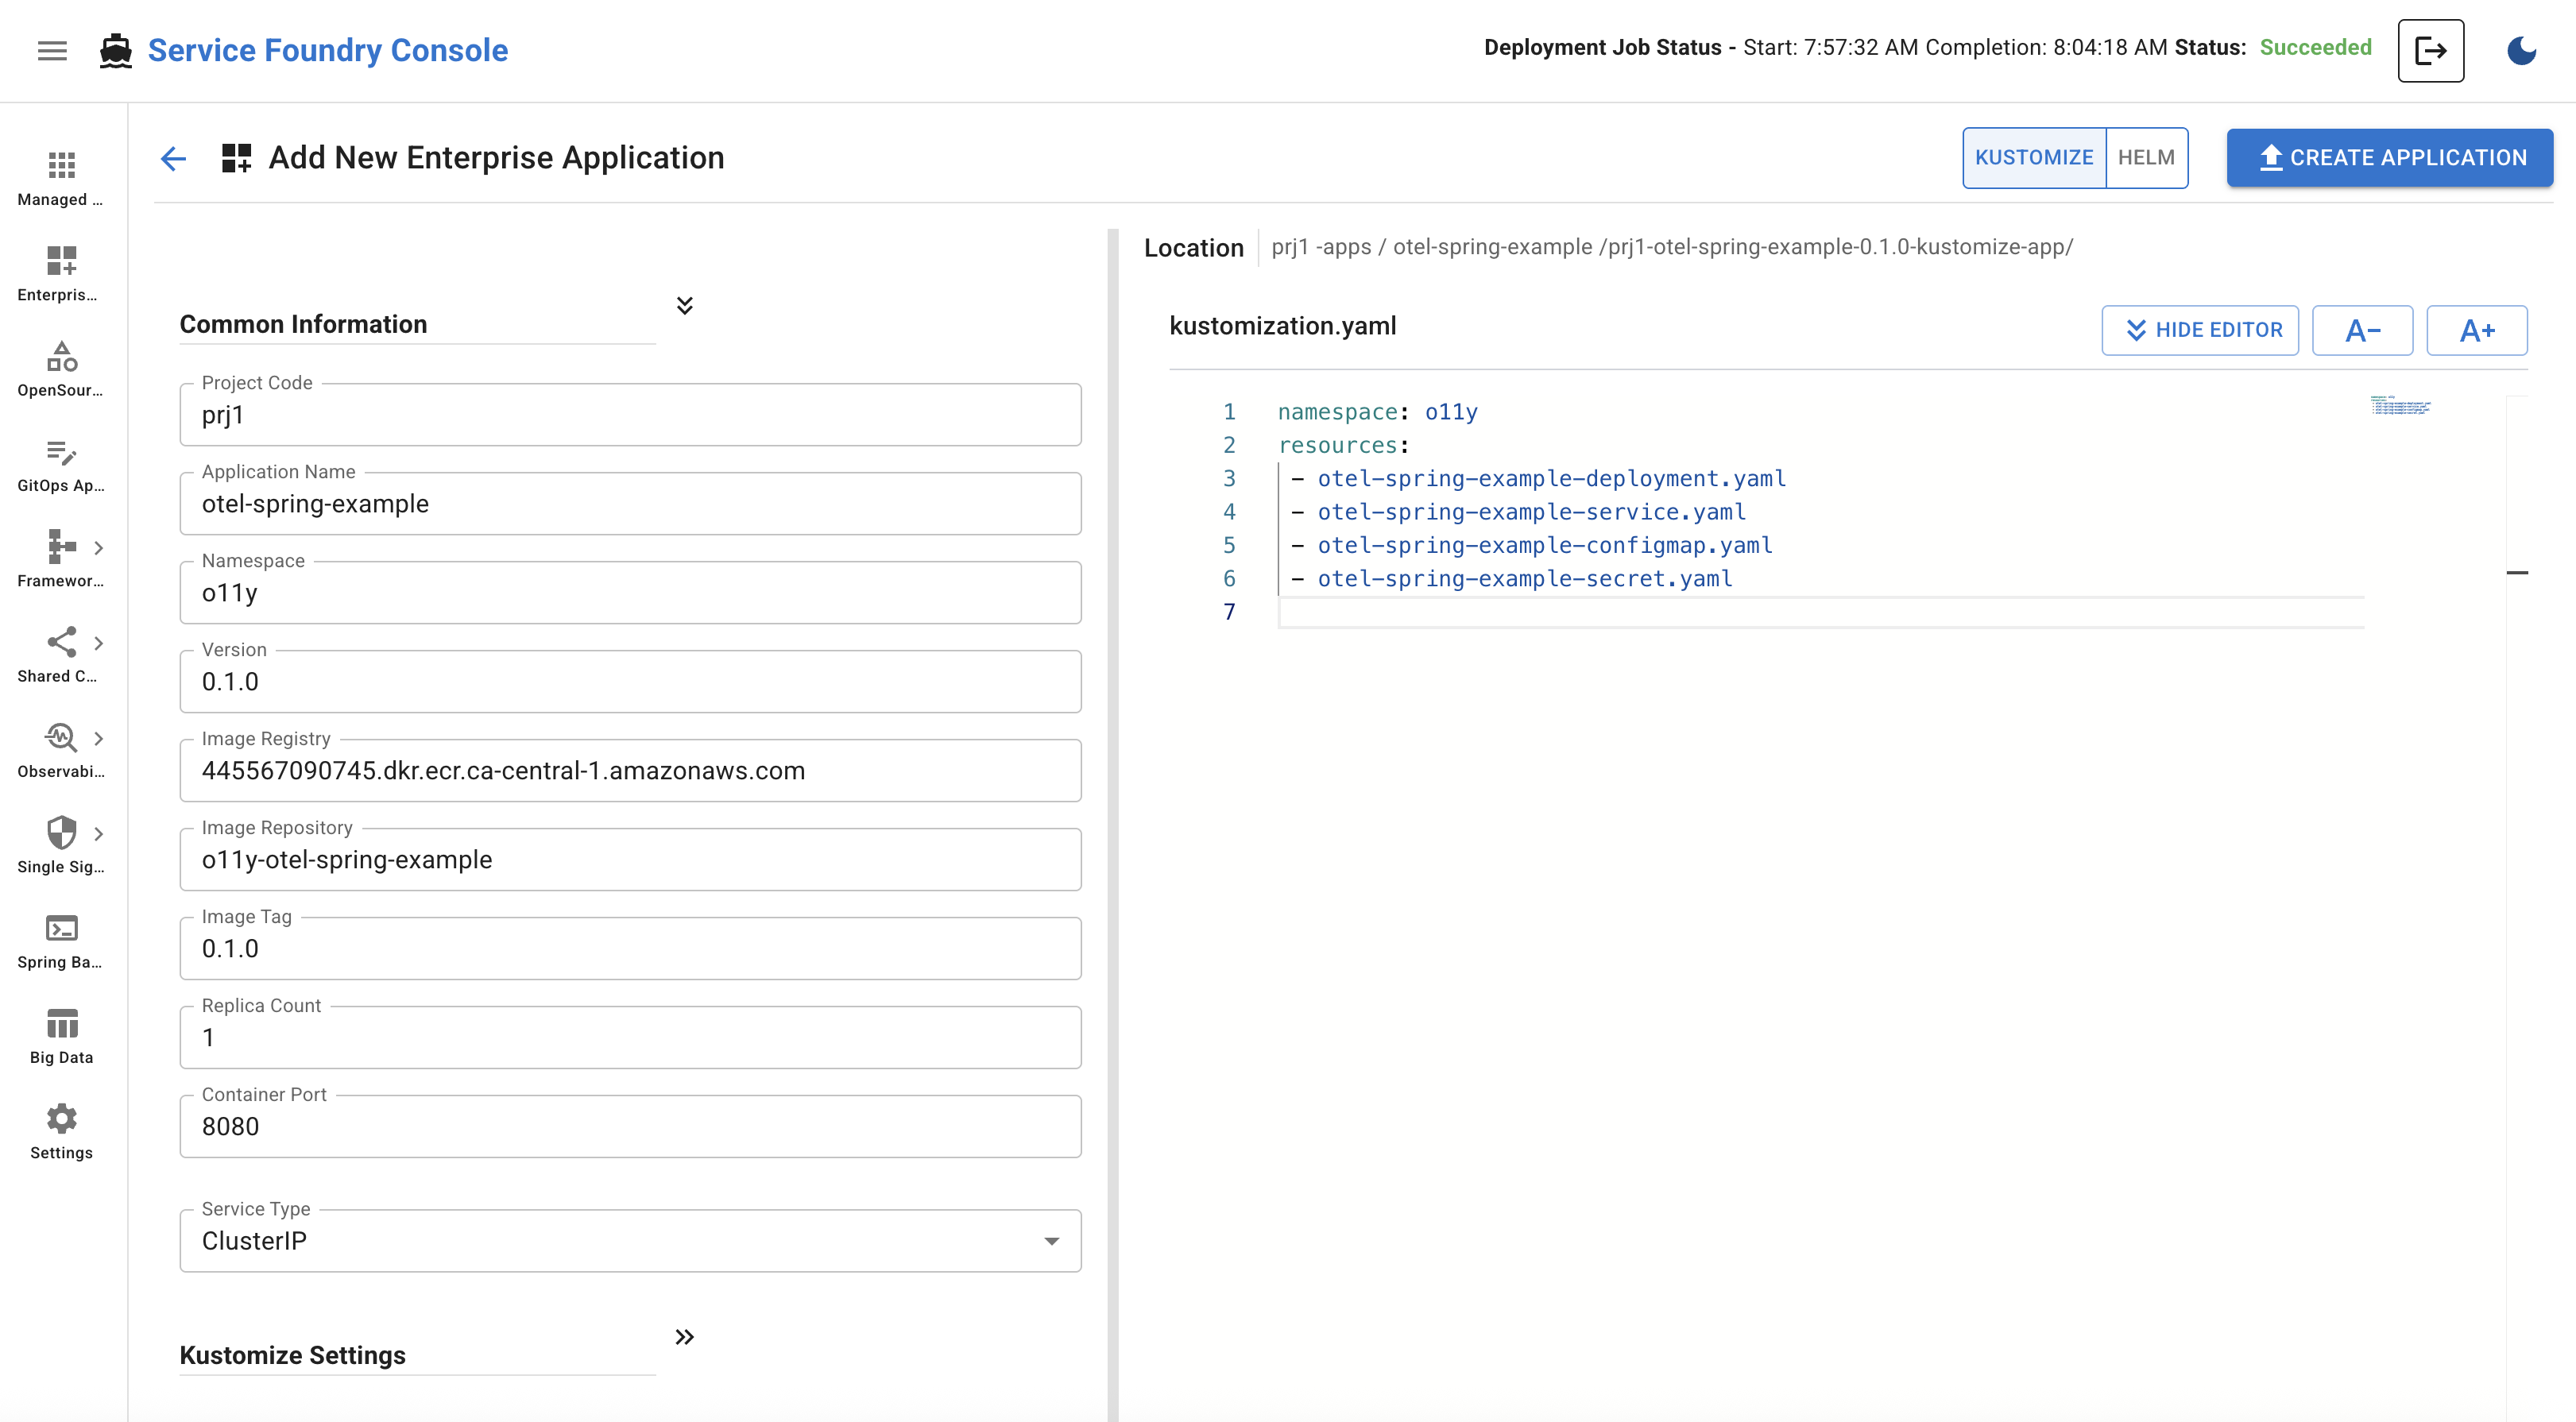Viewport: 2576px width, 1422px height.
Task: Edit the Image Repository field
Action: pos(630,859)
